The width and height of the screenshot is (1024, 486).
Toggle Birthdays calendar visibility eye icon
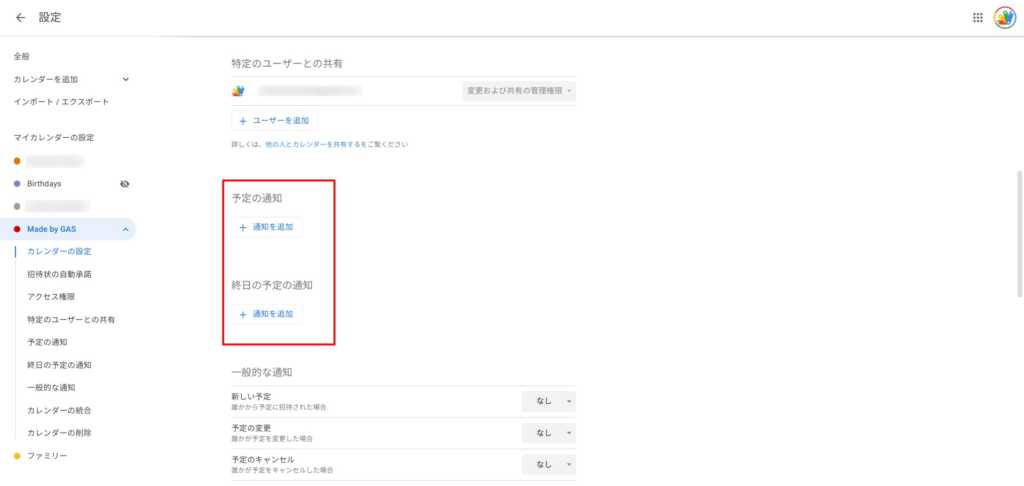(x=125, y=184)
